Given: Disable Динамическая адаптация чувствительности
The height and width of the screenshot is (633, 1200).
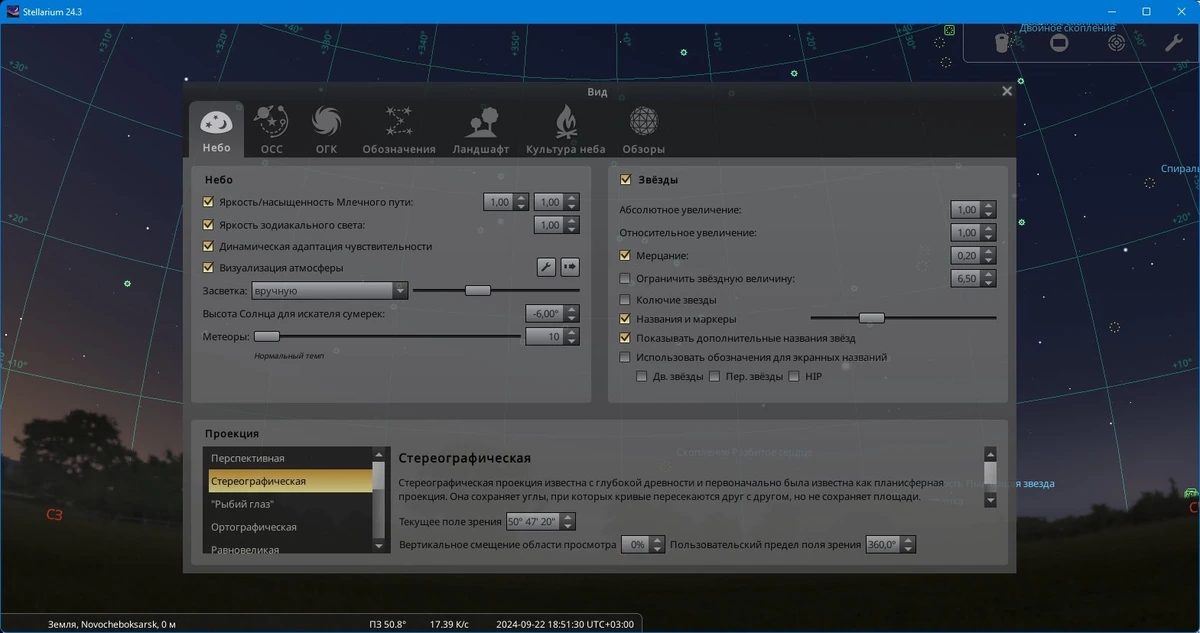Looking at the screenshot, I should (209, 246).
